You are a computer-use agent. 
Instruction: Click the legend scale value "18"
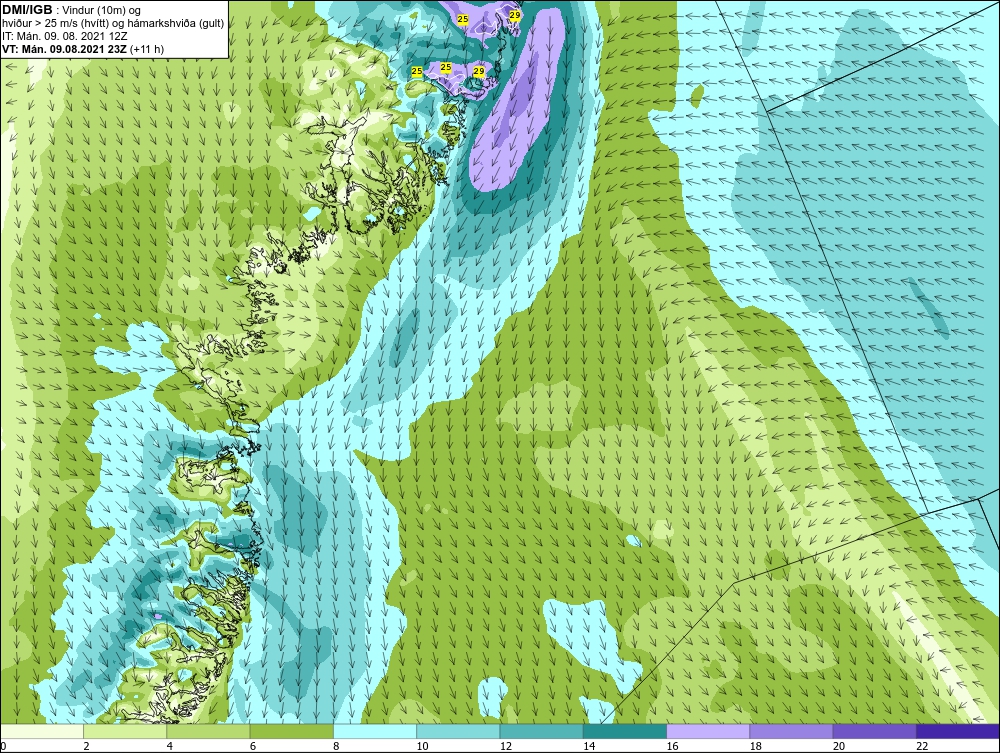tap(755, 746)
